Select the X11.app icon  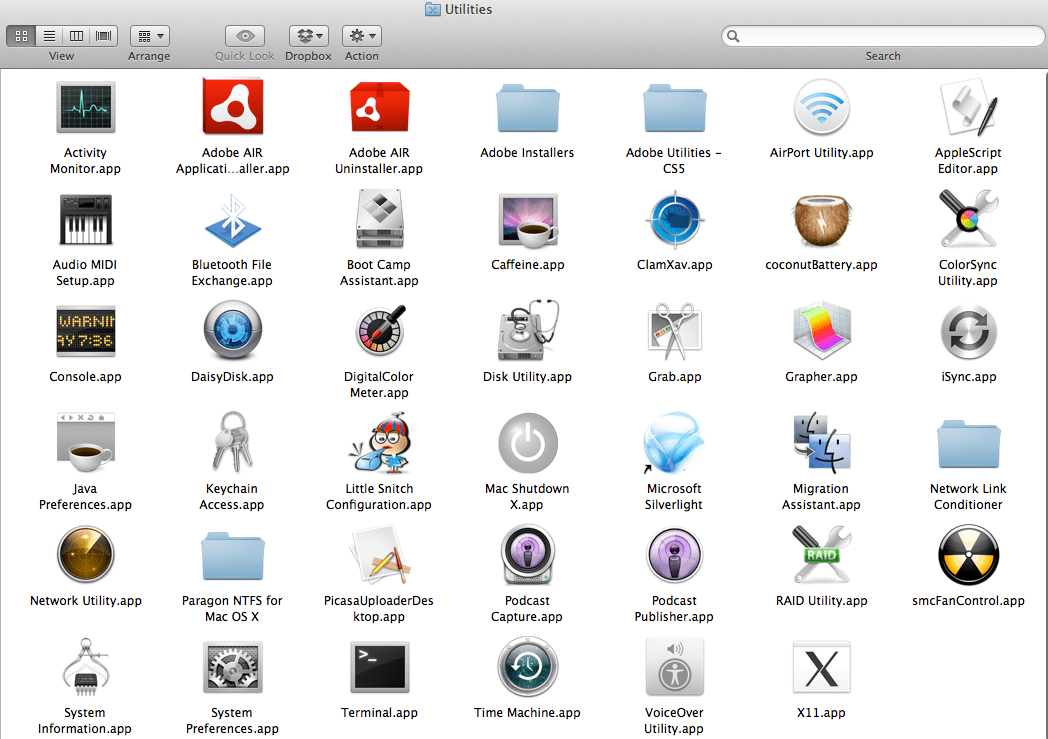click(x=821, y=667)
